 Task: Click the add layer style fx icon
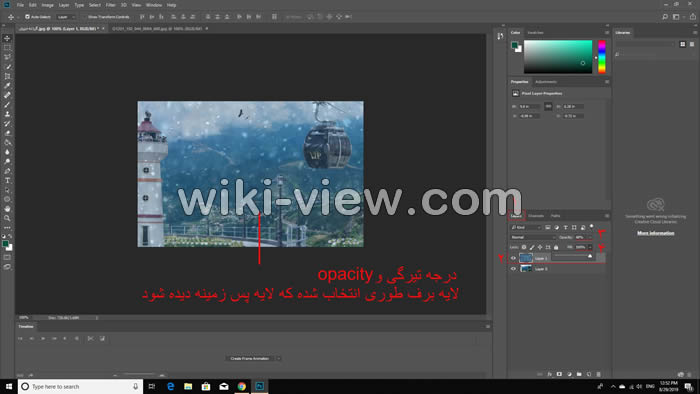click(550, 374)
